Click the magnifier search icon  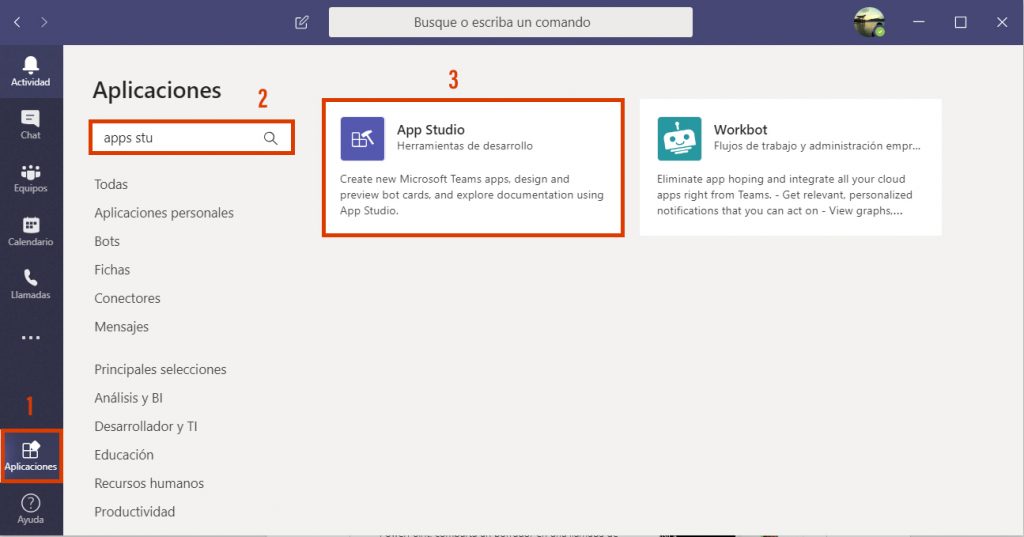click(x=270, y=138)
